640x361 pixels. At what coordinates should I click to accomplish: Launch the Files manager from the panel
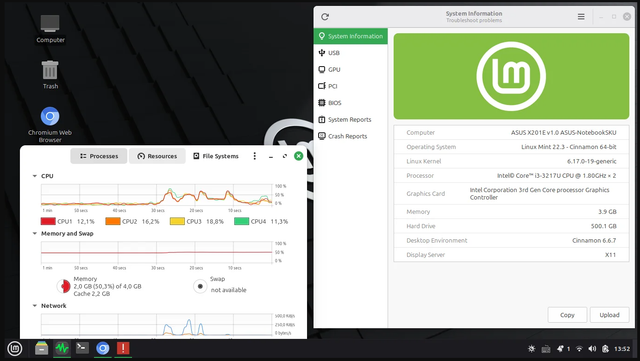(41, 348)
